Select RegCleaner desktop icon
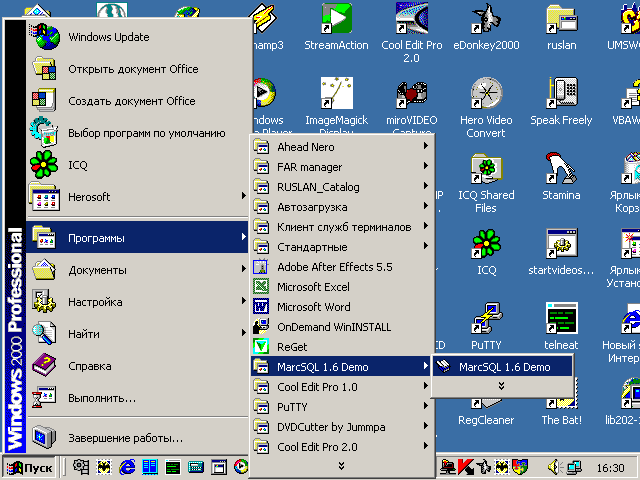 click(x=486, y=412)
